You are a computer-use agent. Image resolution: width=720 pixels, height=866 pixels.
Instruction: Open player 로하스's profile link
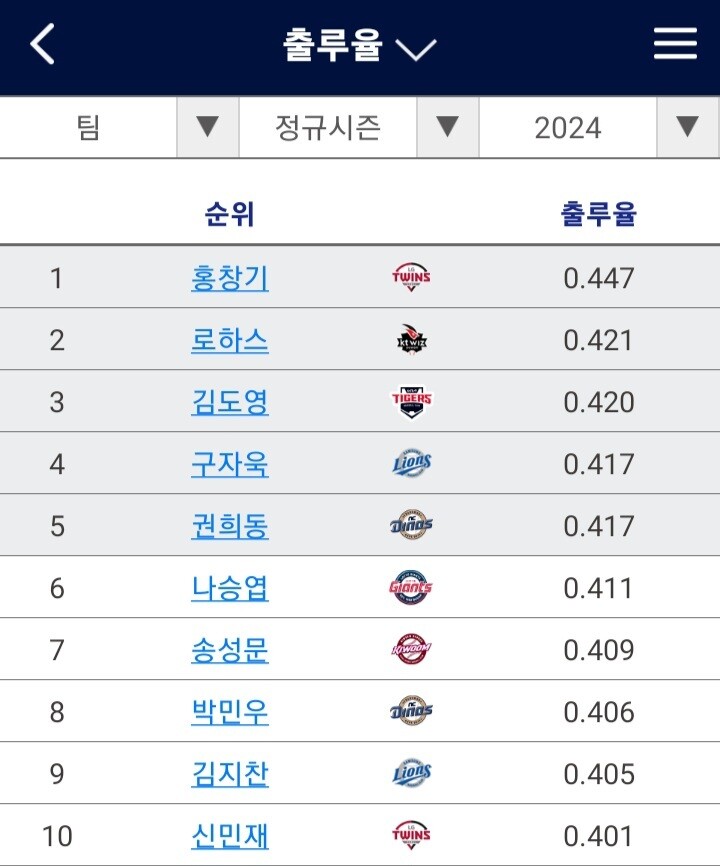(230, 340)
